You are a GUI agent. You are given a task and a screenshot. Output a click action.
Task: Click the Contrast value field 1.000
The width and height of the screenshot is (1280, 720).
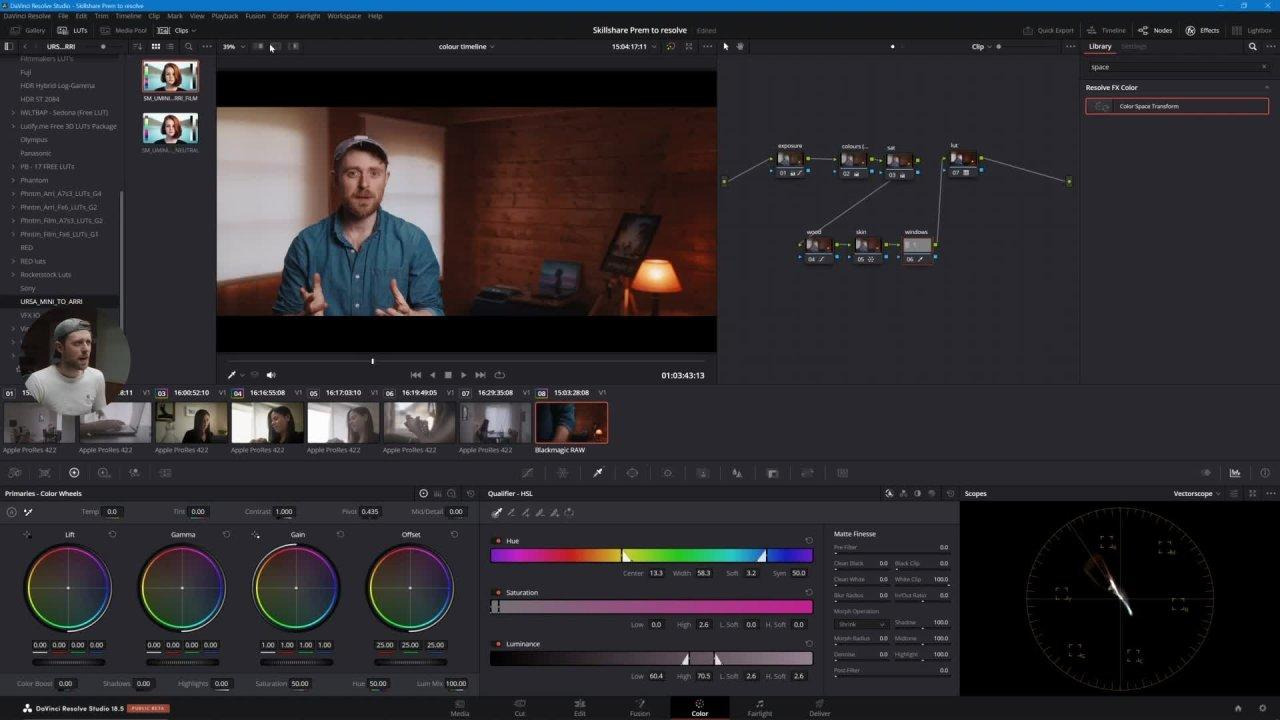pos(284,512)
